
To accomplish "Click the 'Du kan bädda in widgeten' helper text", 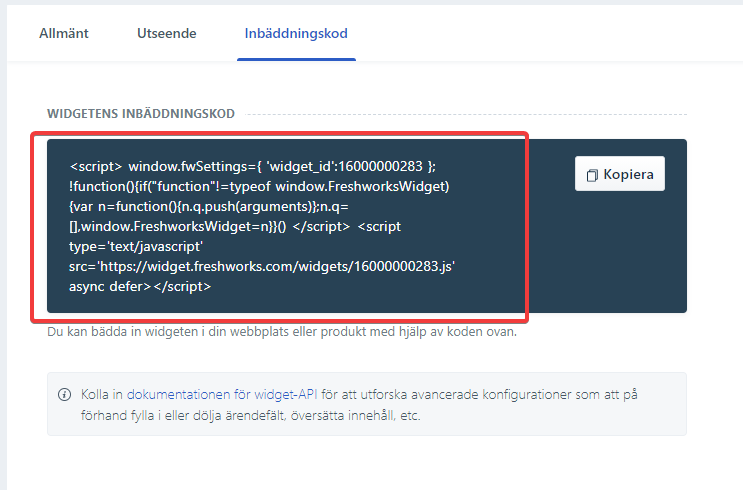I will tap(282, 332).
